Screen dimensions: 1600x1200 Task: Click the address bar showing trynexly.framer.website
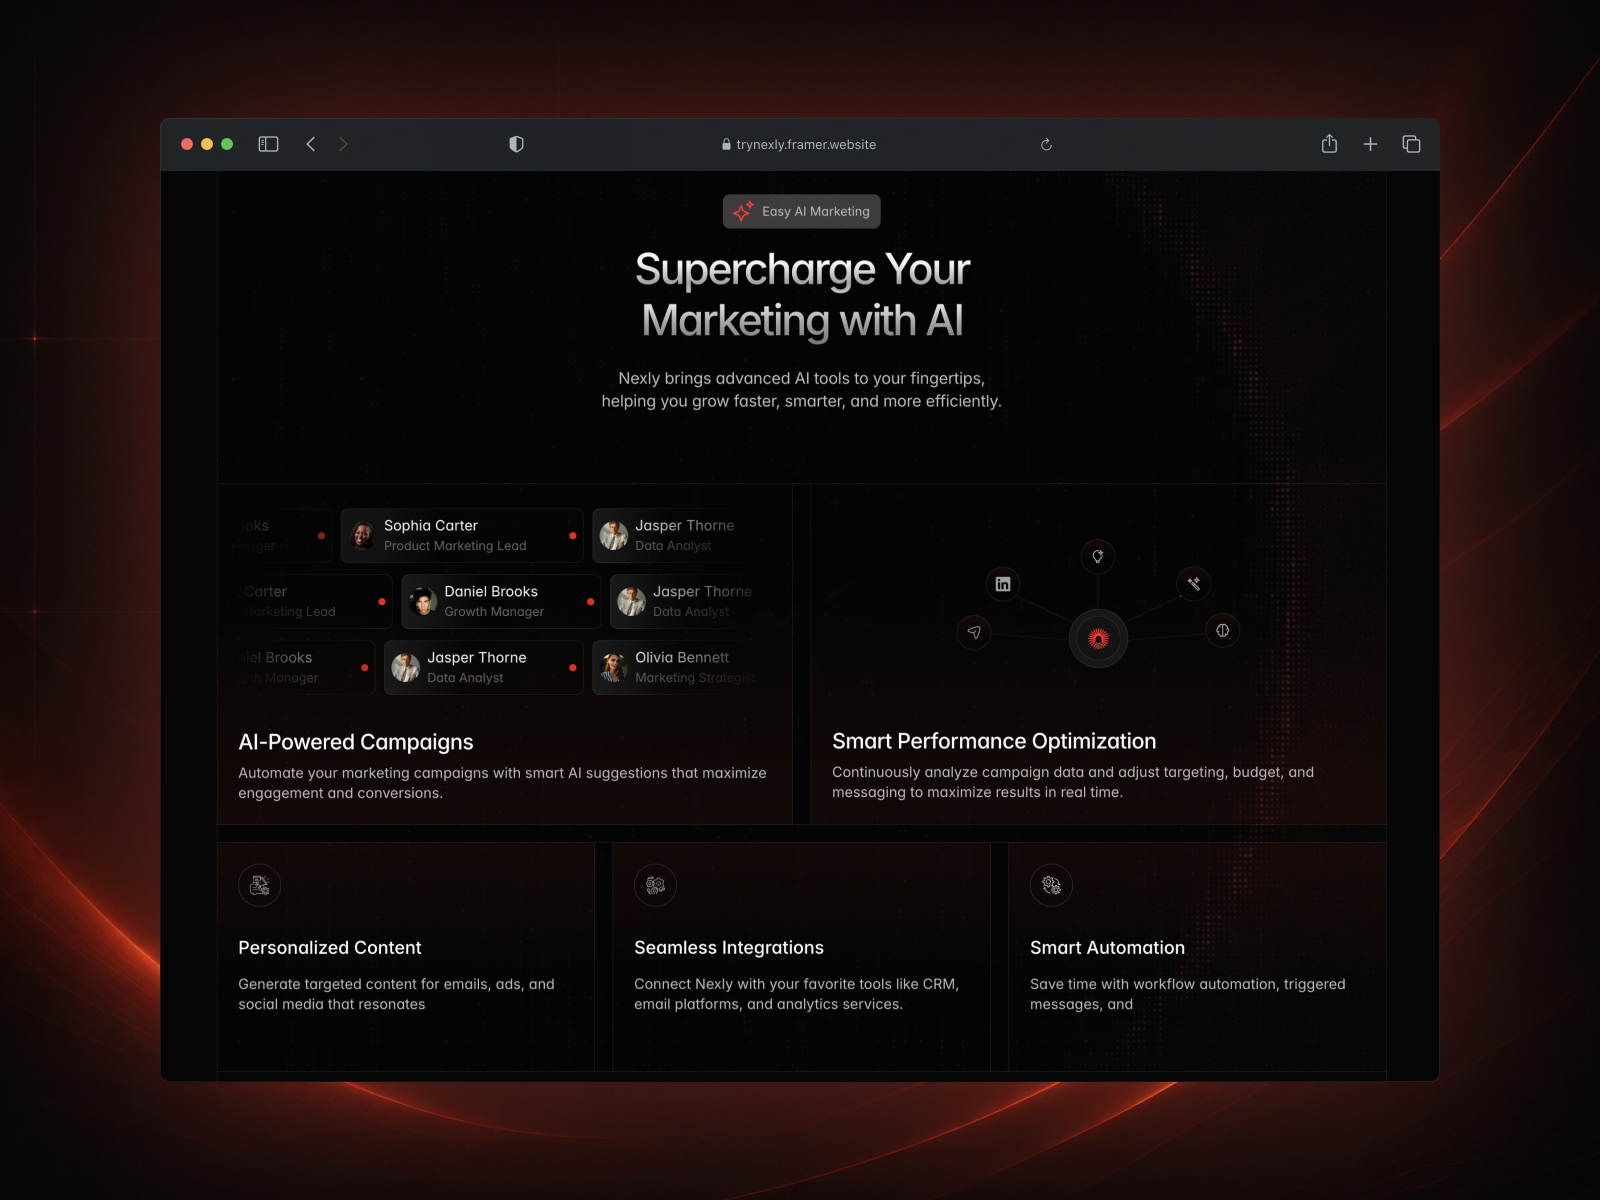click(x=799, y=144)
